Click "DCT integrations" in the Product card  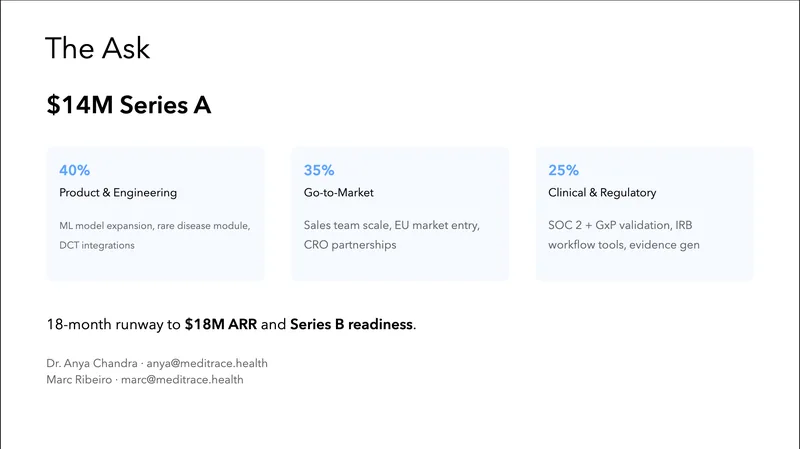click(97, 245)
